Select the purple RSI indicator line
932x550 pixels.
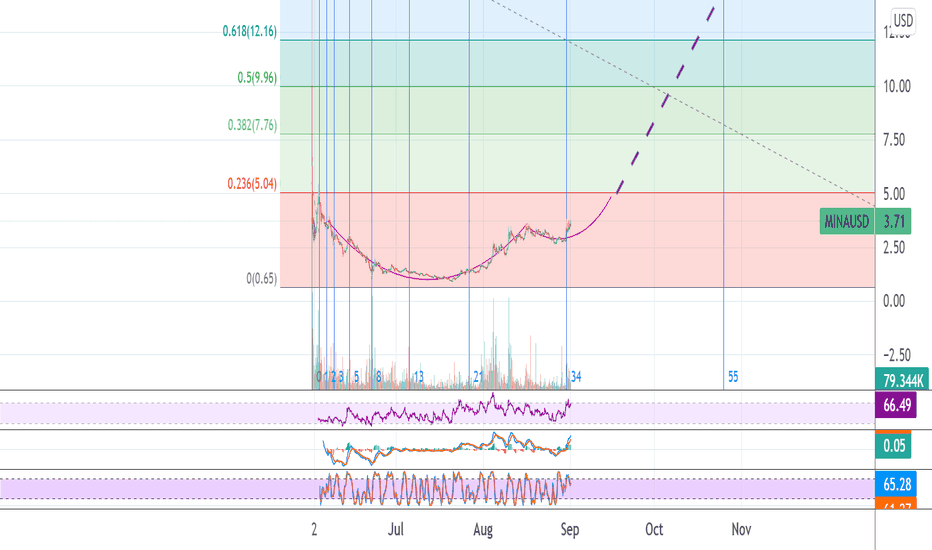[445, 410]
